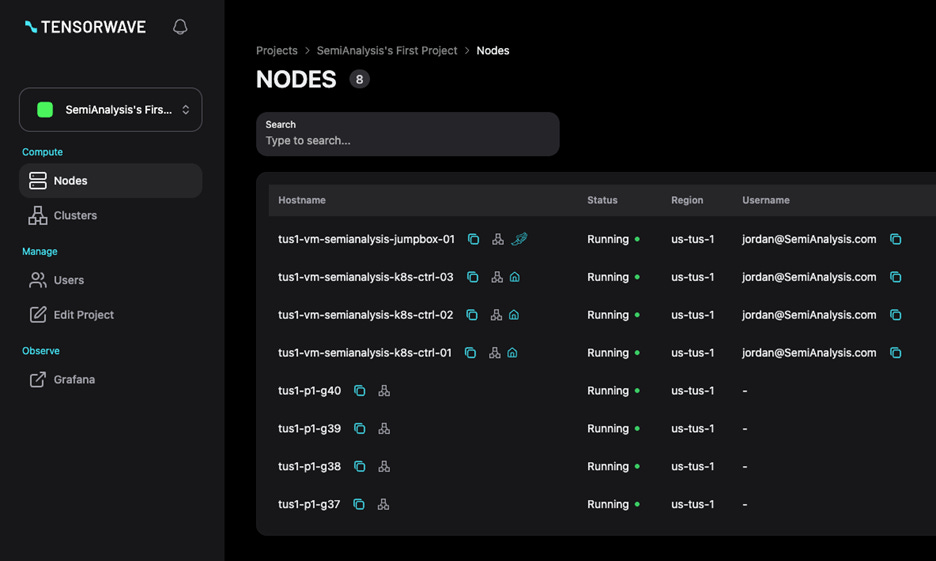
Task: Copy hostname tus1-vm-semianalysis-jumpbox-01
Action: pos(473,239)
